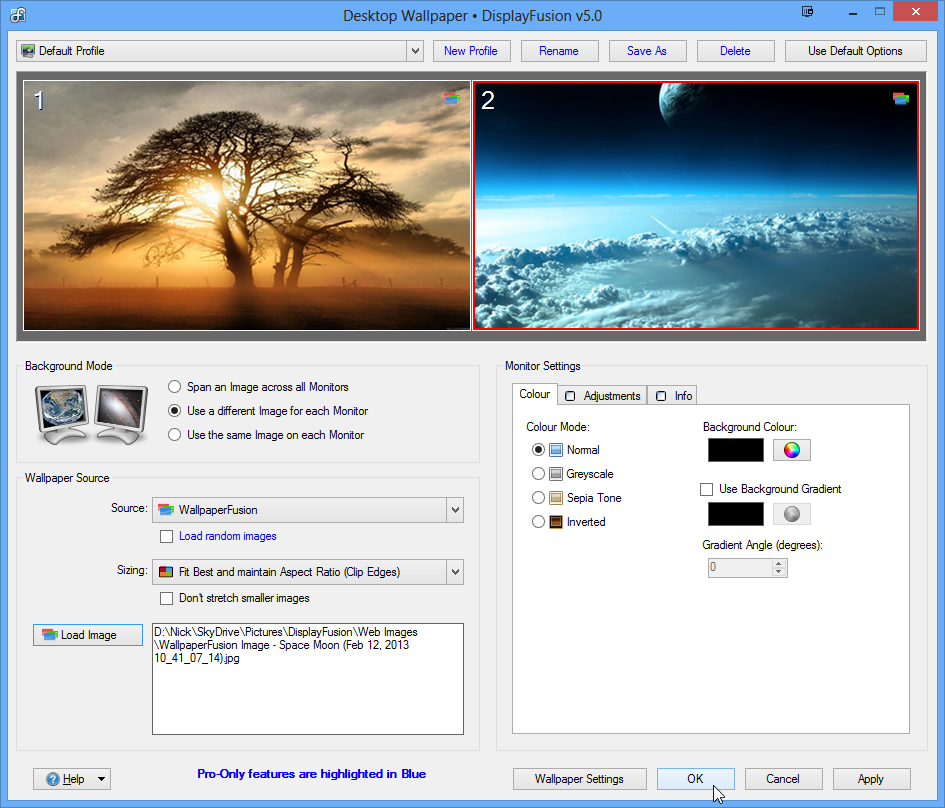Open the Sizing Fit Best dropdown
Screen dimensions: 945x808
[455, 572]
